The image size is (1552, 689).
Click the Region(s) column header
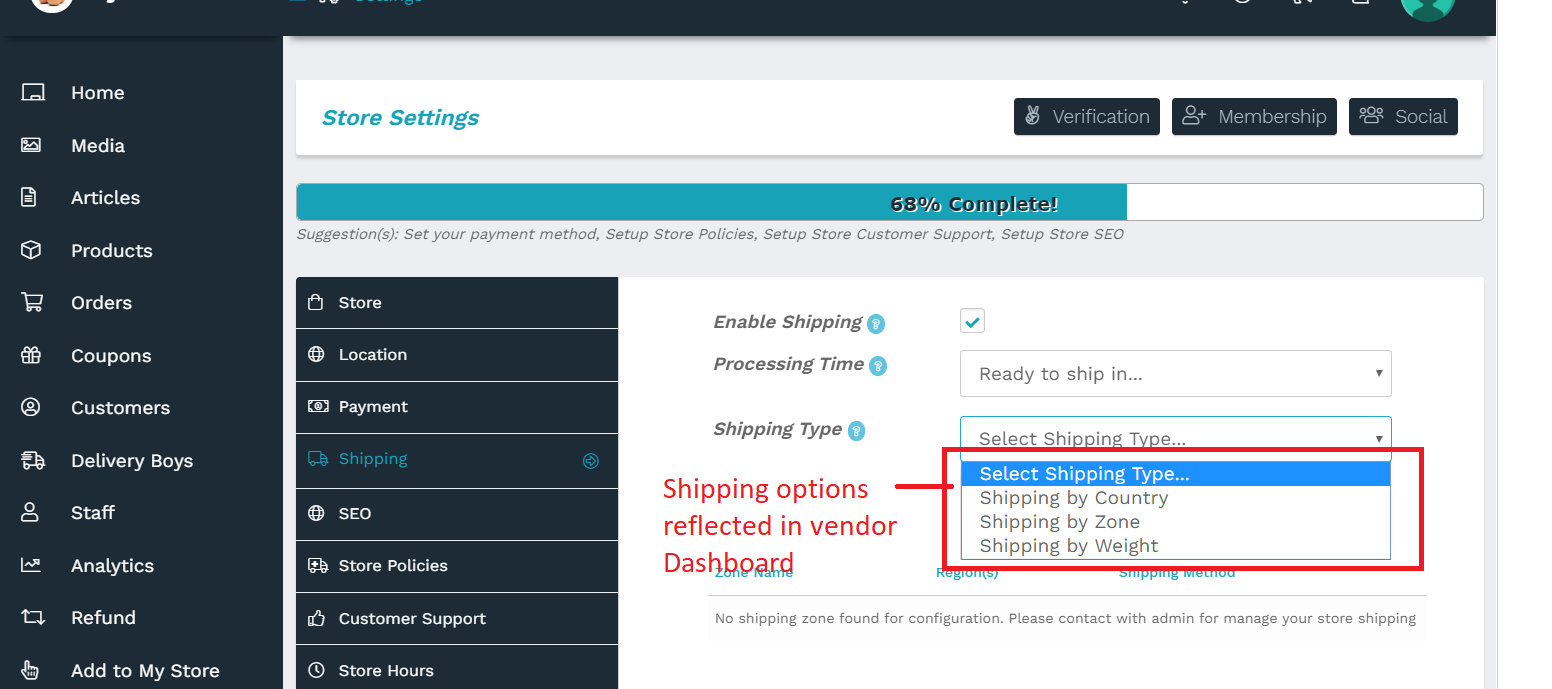967,573
